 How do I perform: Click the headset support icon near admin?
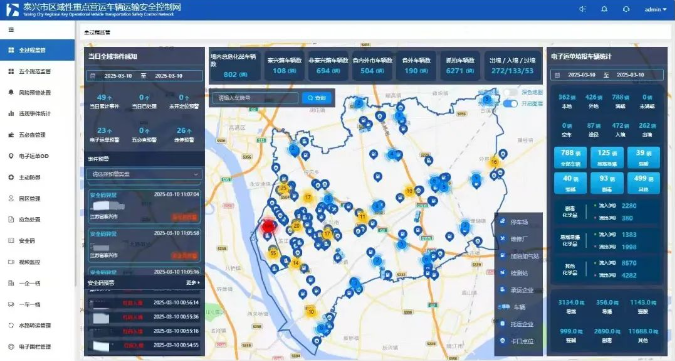(626, 9)
